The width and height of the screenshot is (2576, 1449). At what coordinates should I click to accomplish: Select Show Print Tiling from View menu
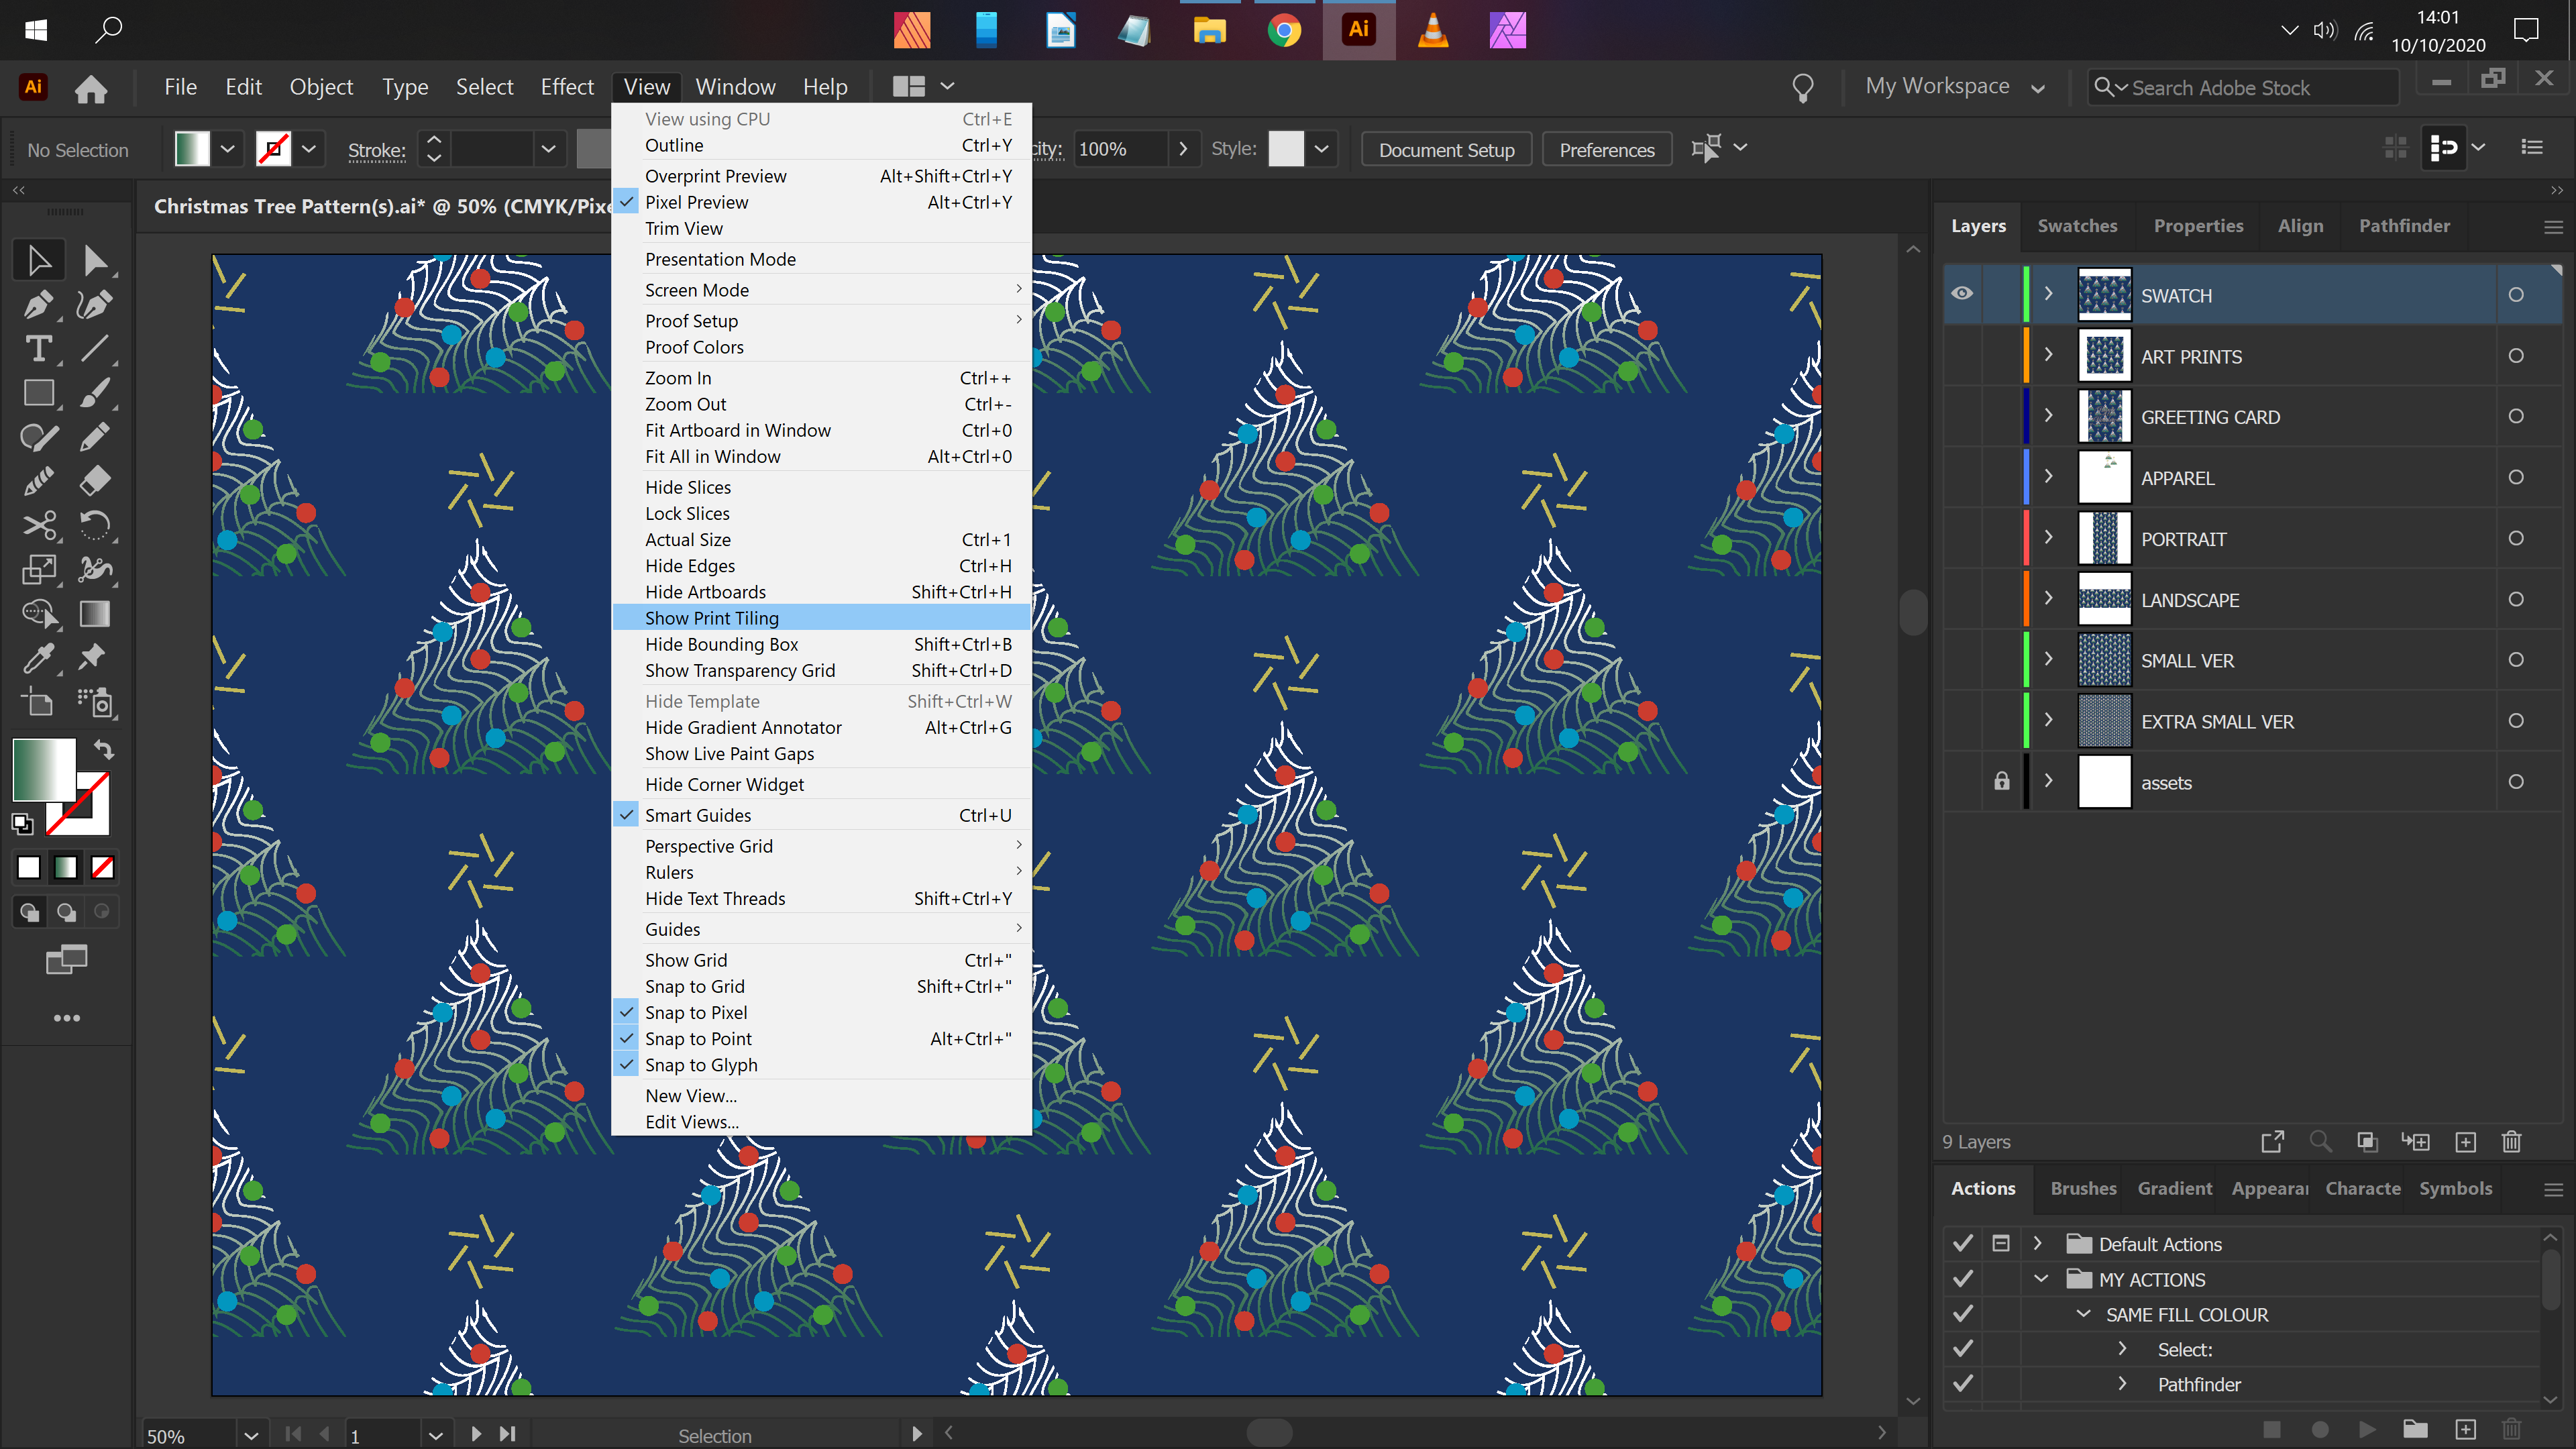(x=712, y=617)
